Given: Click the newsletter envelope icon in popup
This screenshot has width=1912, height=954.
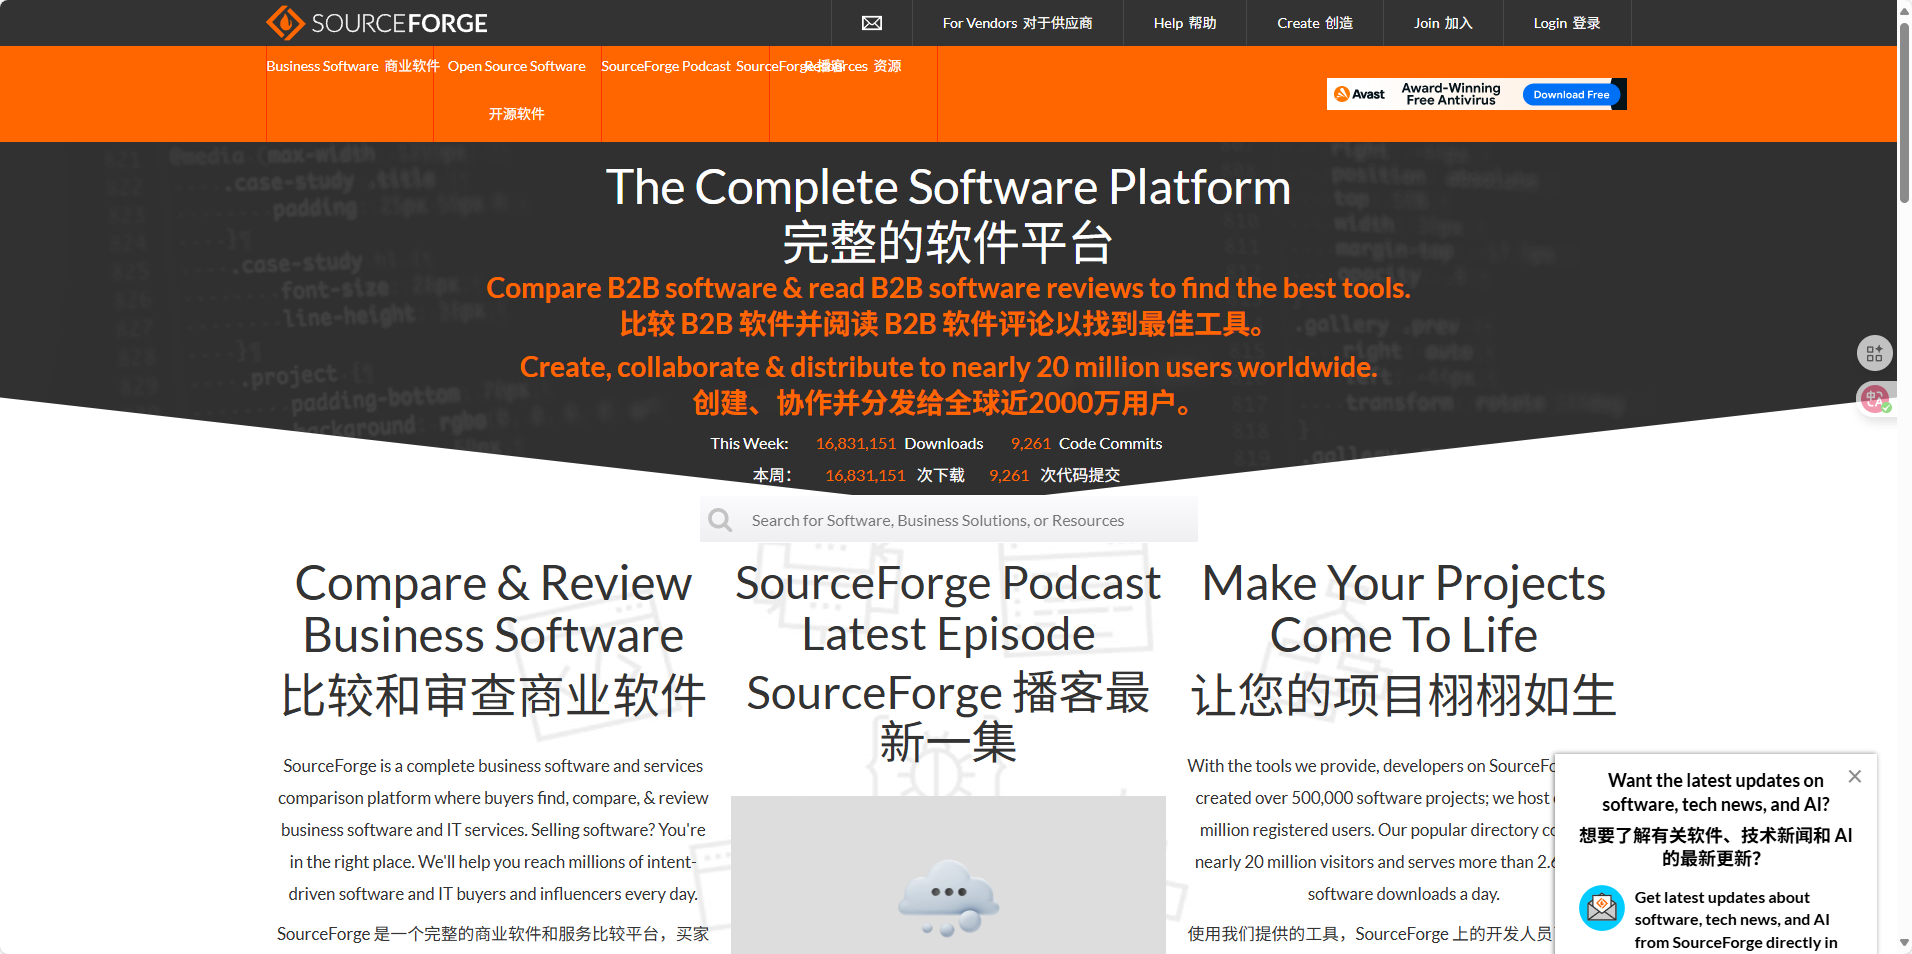Looking at the screenshot, I should point(1601,908).
